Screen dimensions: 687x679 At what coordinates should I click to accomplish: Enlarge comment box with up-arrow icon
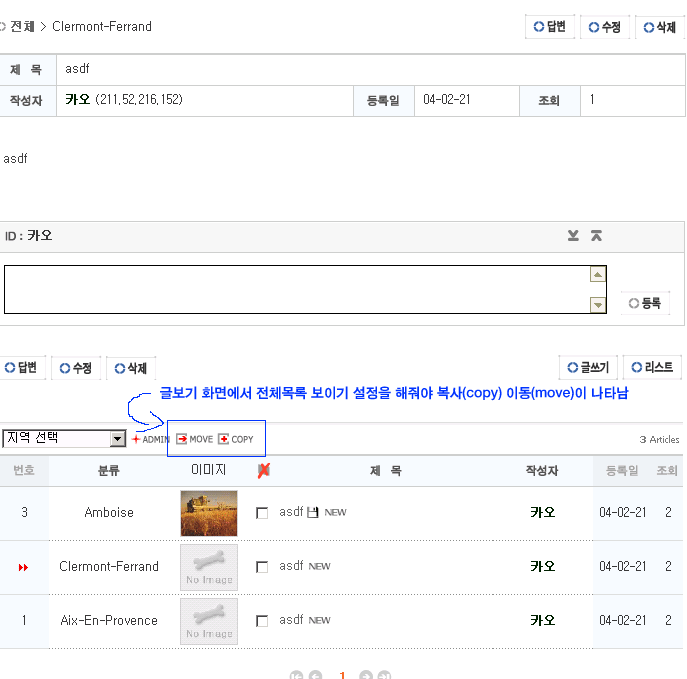(x=596, y=236)
